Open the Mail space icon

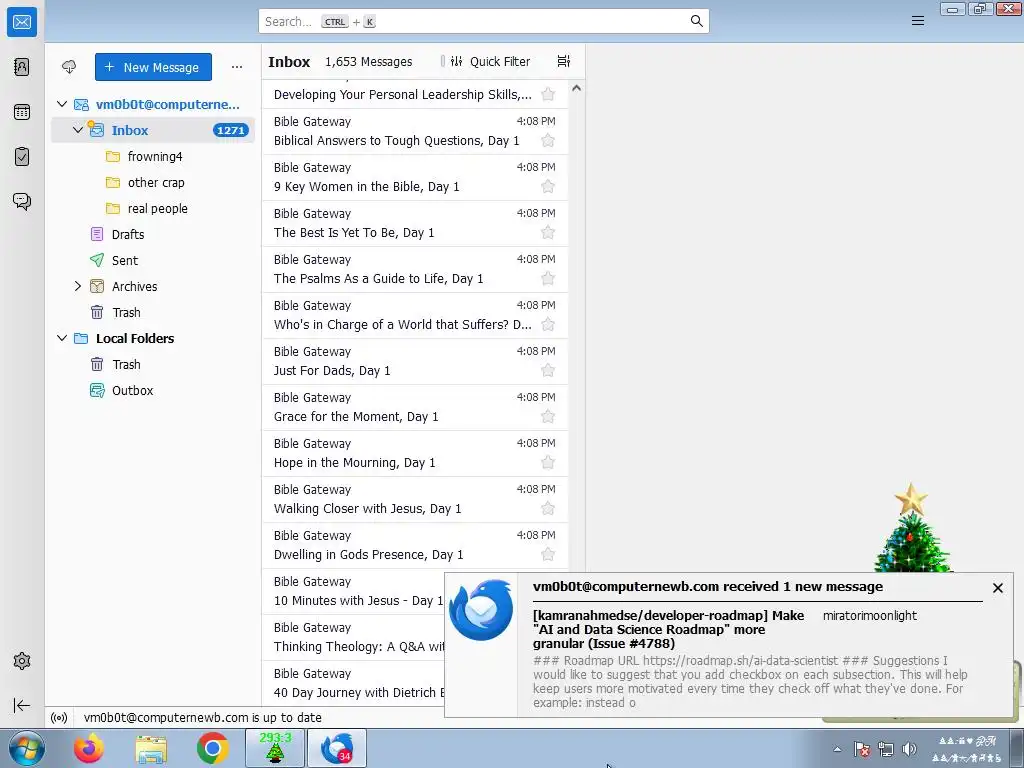coord(22,22)
